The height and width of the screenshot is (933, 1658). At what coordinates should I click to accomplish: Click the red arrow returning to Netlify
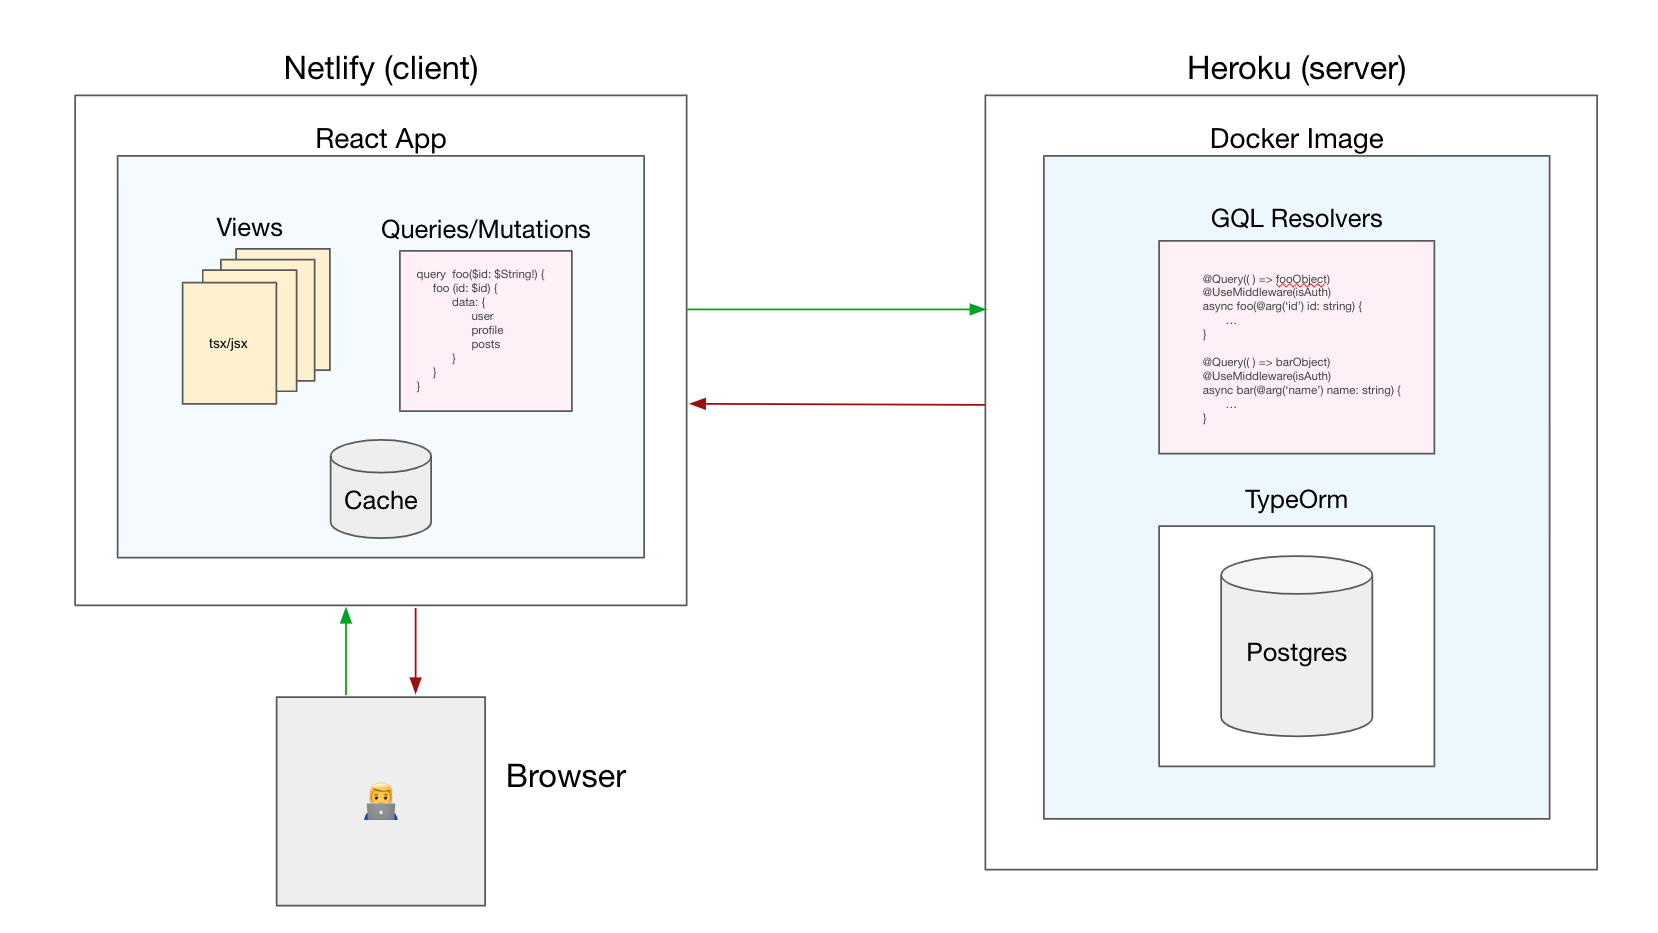tap(835, 403)
